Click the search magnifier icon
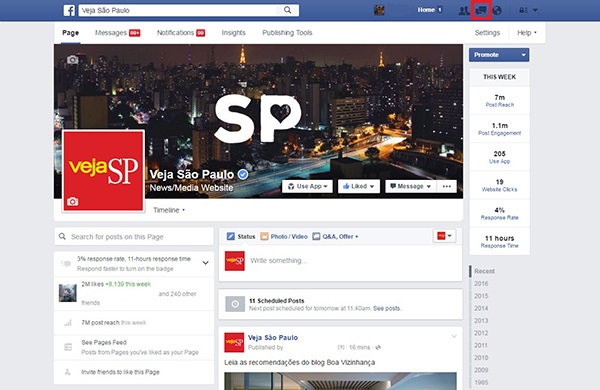The image size is (600, 390). pos(287,10)
